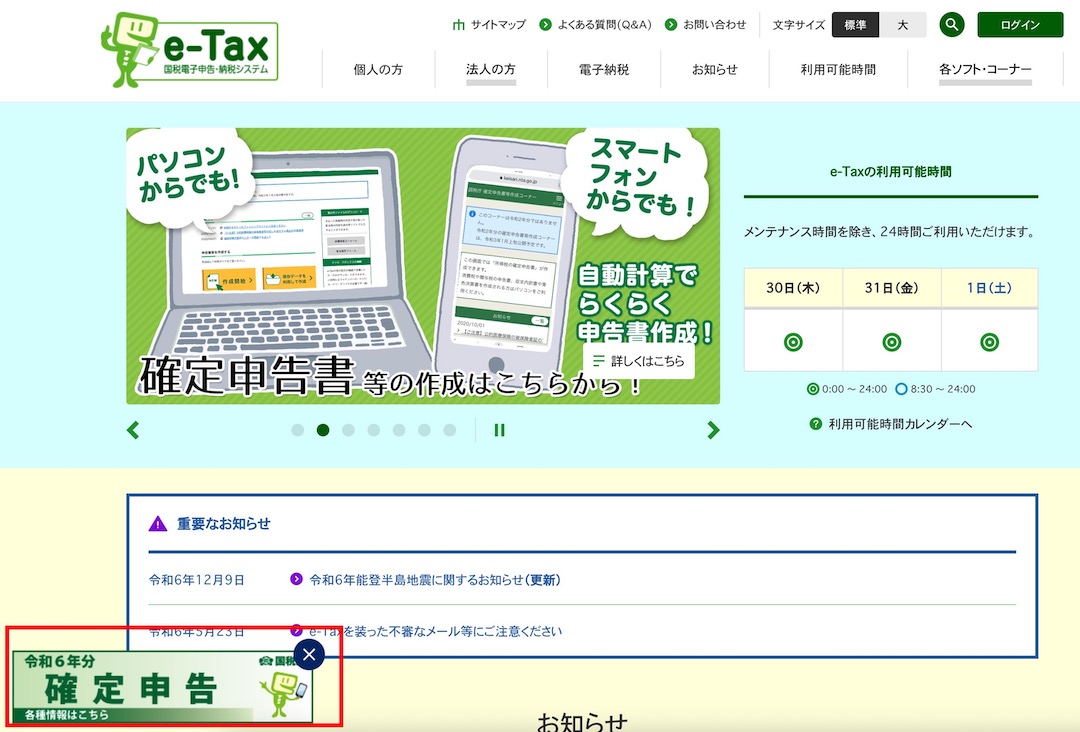
Task: Click availability circle icon under 1日(土)
Action: pyautogui.click(x=990, y=342)
